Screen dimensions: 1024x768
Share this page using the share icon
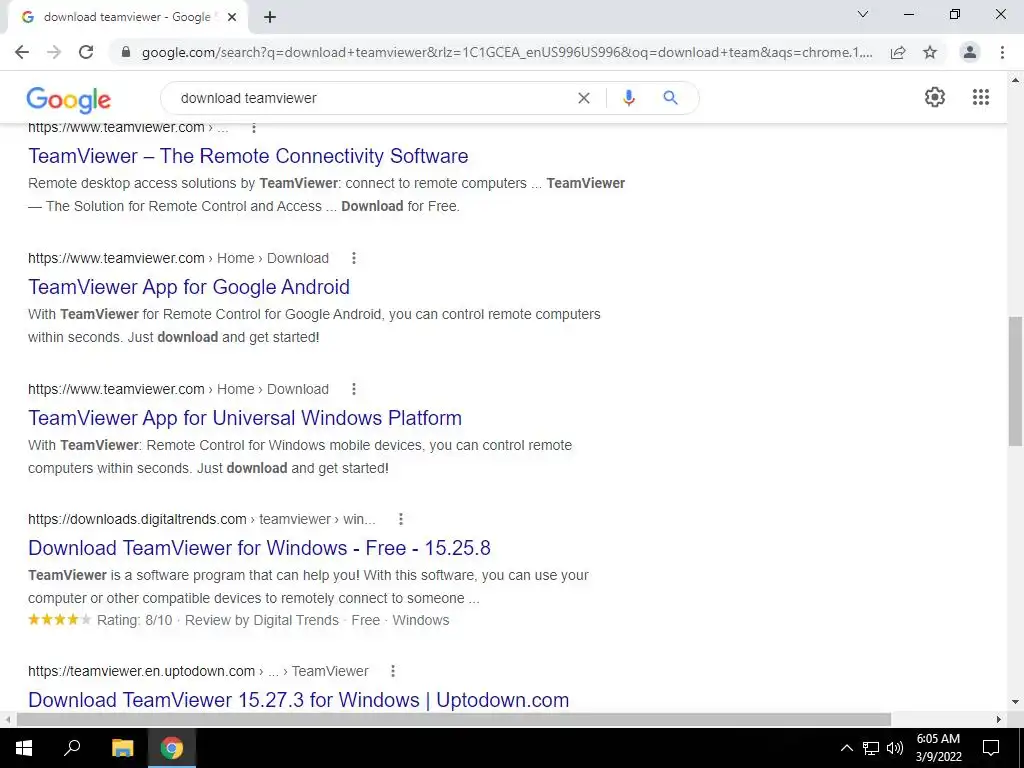click(898, 52)
